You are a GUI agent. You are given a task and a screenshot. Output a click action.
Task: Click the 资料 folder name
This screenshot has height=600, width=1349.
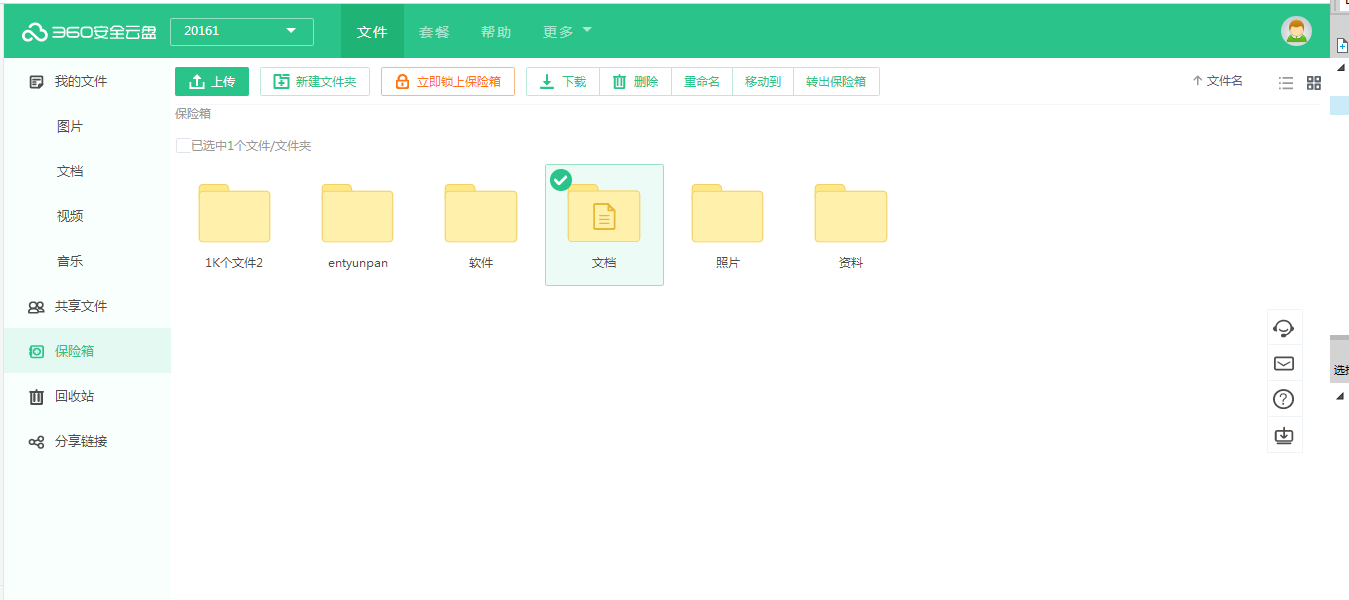851,263
